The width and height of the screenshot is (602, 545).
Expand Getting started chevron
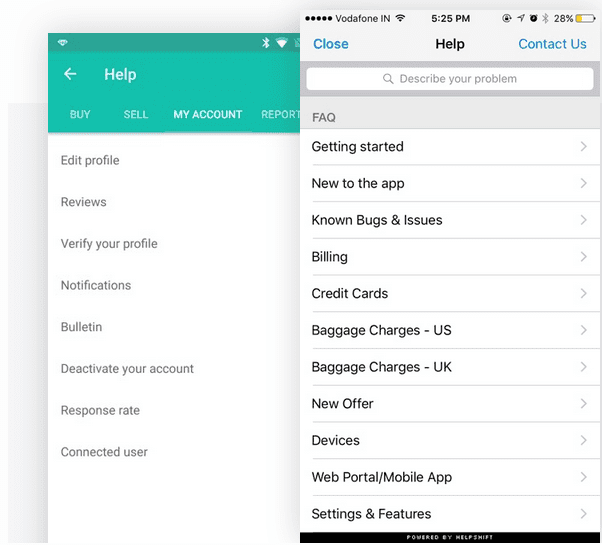pyautogui.click(x=583, y=147)
